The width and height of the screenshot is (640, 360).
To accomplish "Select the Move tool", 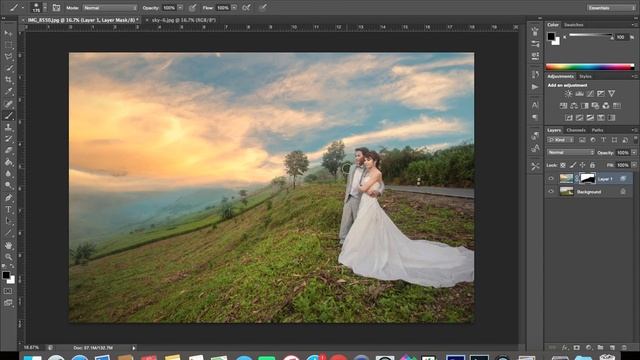I will [8, 33].
